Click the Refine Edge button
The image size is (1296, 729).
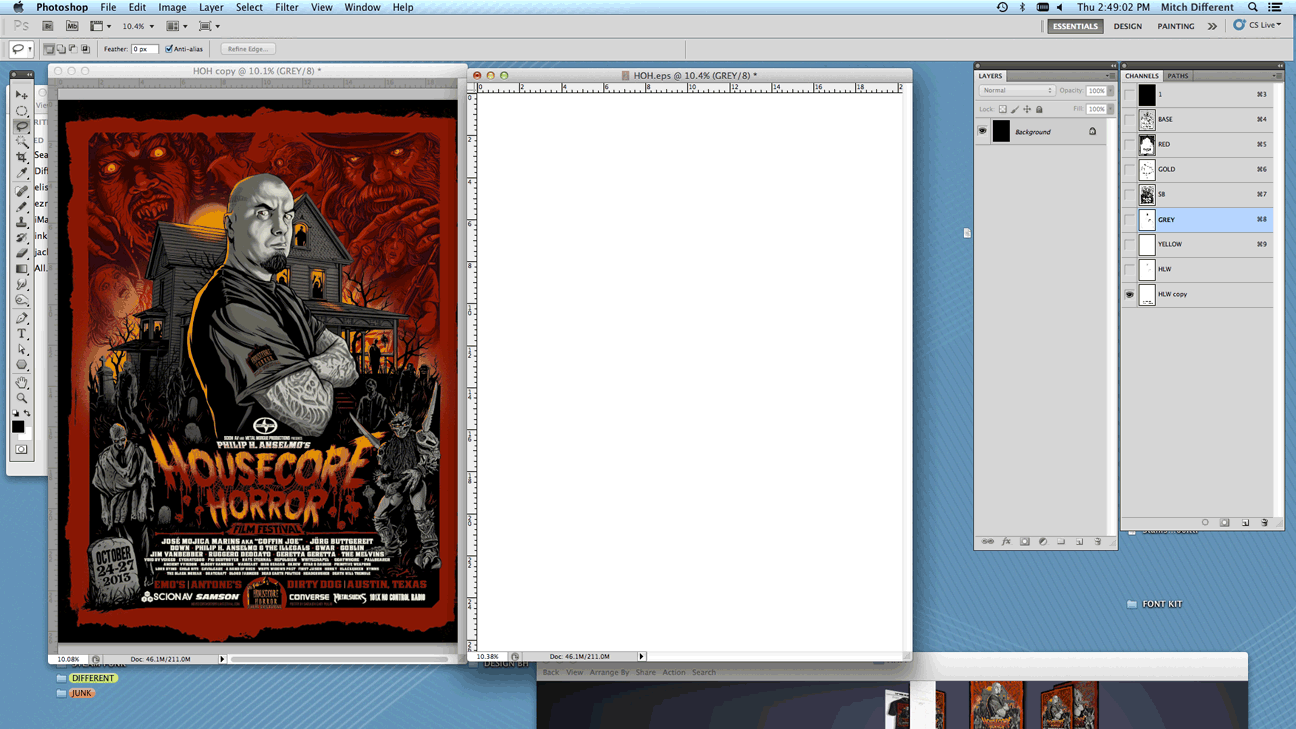point(247,49)
